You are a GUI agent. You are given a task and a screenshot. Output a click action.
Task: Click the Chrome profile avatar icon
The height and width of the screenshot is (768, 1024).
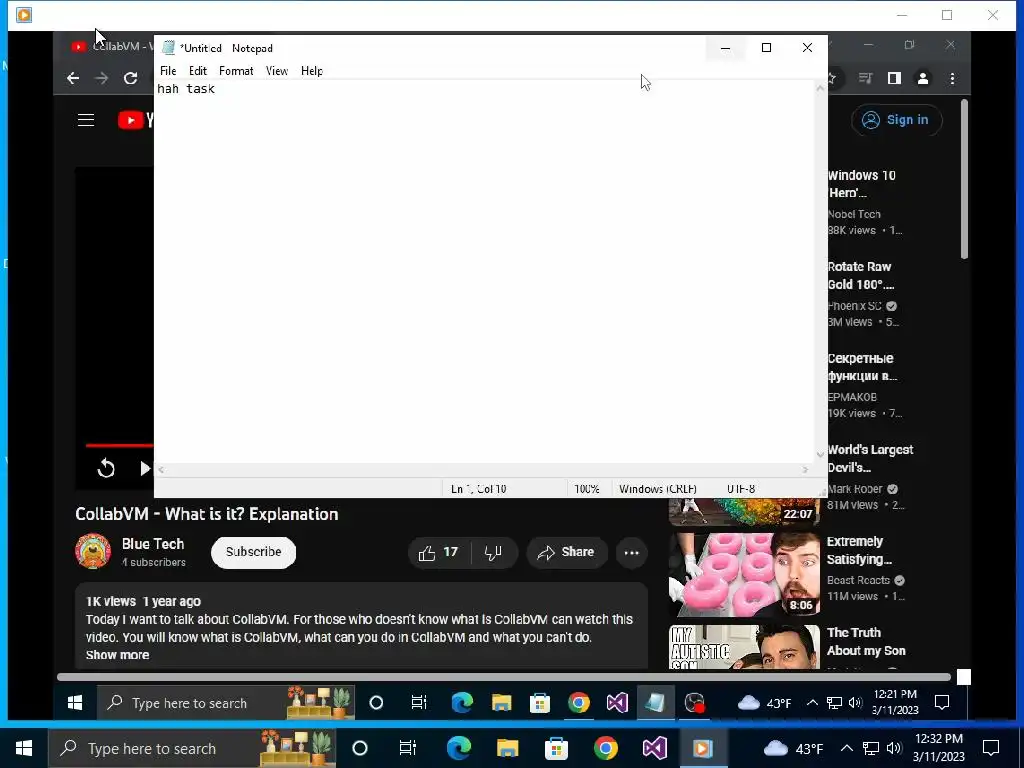923,78
